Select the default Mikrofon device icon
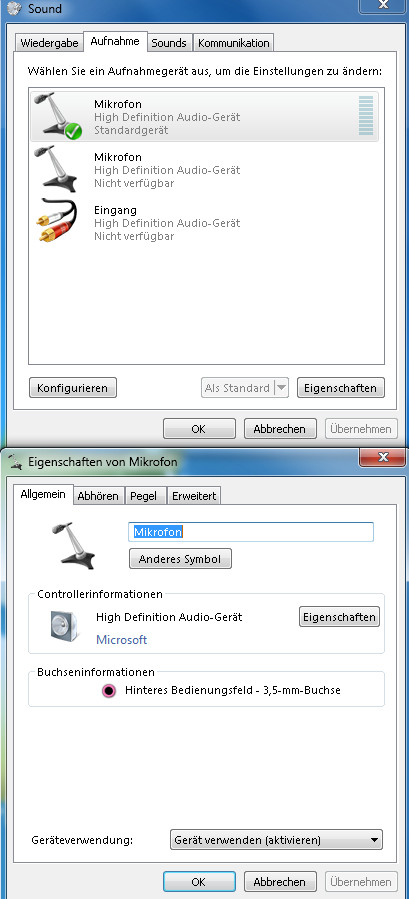The width and height of the screenshot is (409, 899). click(x=58, y=116)
